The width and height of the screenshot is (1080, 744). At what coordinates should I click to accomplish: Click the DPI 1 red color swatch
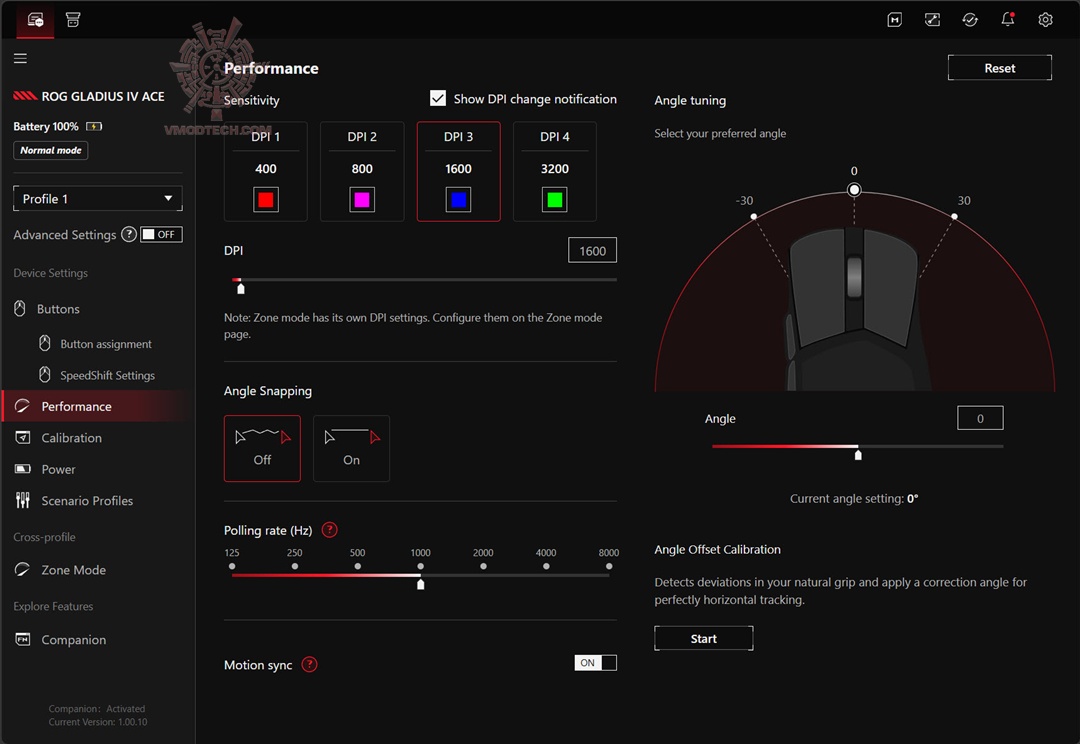tap(266, 200)
